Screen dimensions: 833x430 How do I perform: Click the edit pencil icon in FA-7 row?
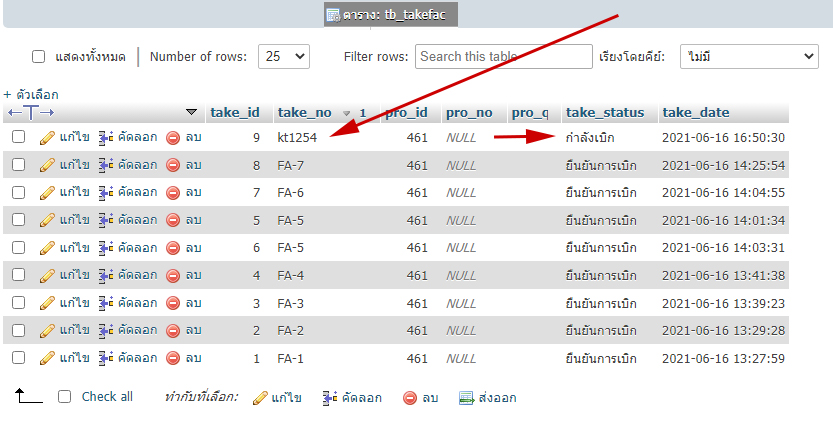(x=47, y=165)
